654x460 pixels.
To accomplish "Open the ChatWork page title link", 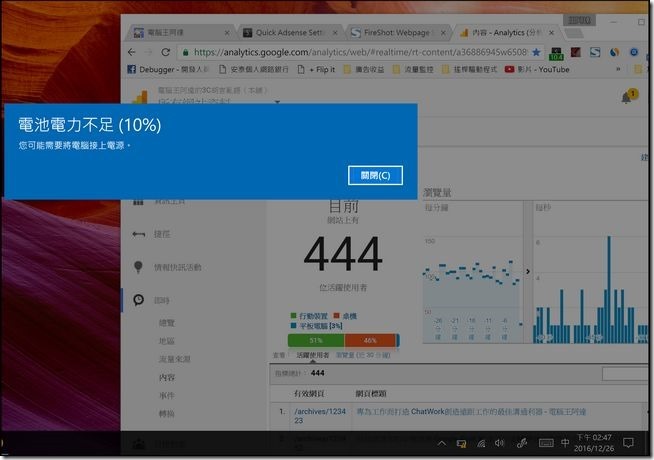I will pos(471,412).
